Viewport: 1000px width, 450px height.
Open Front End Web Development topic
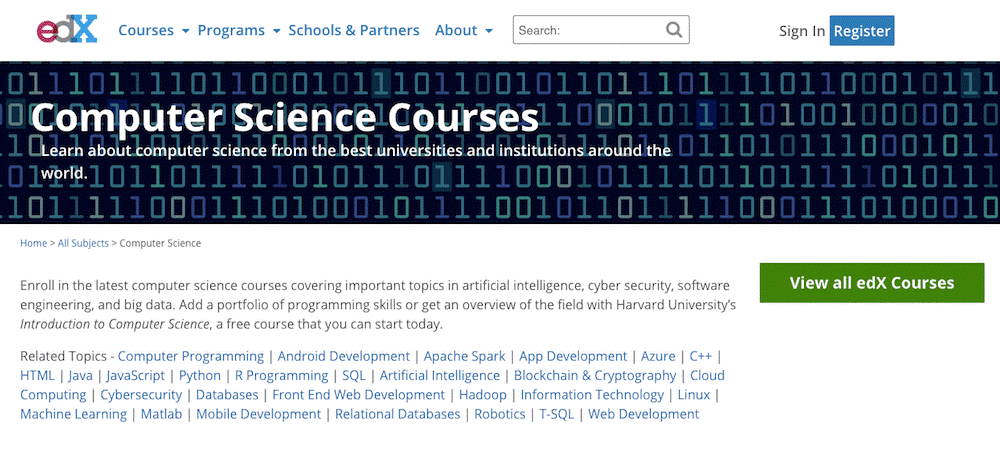point(358,395)
